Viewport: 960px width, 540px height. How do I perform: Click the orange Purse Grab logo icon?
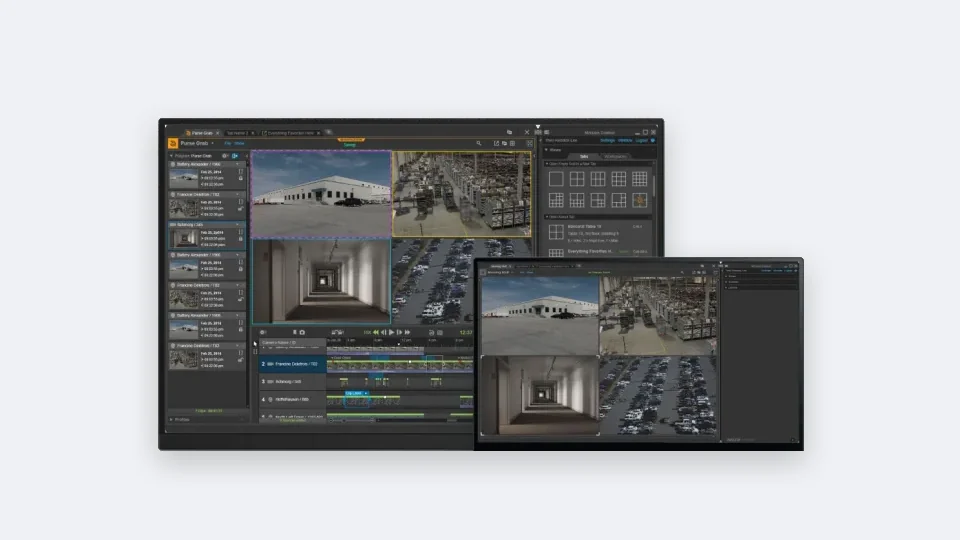click(173, 143)
